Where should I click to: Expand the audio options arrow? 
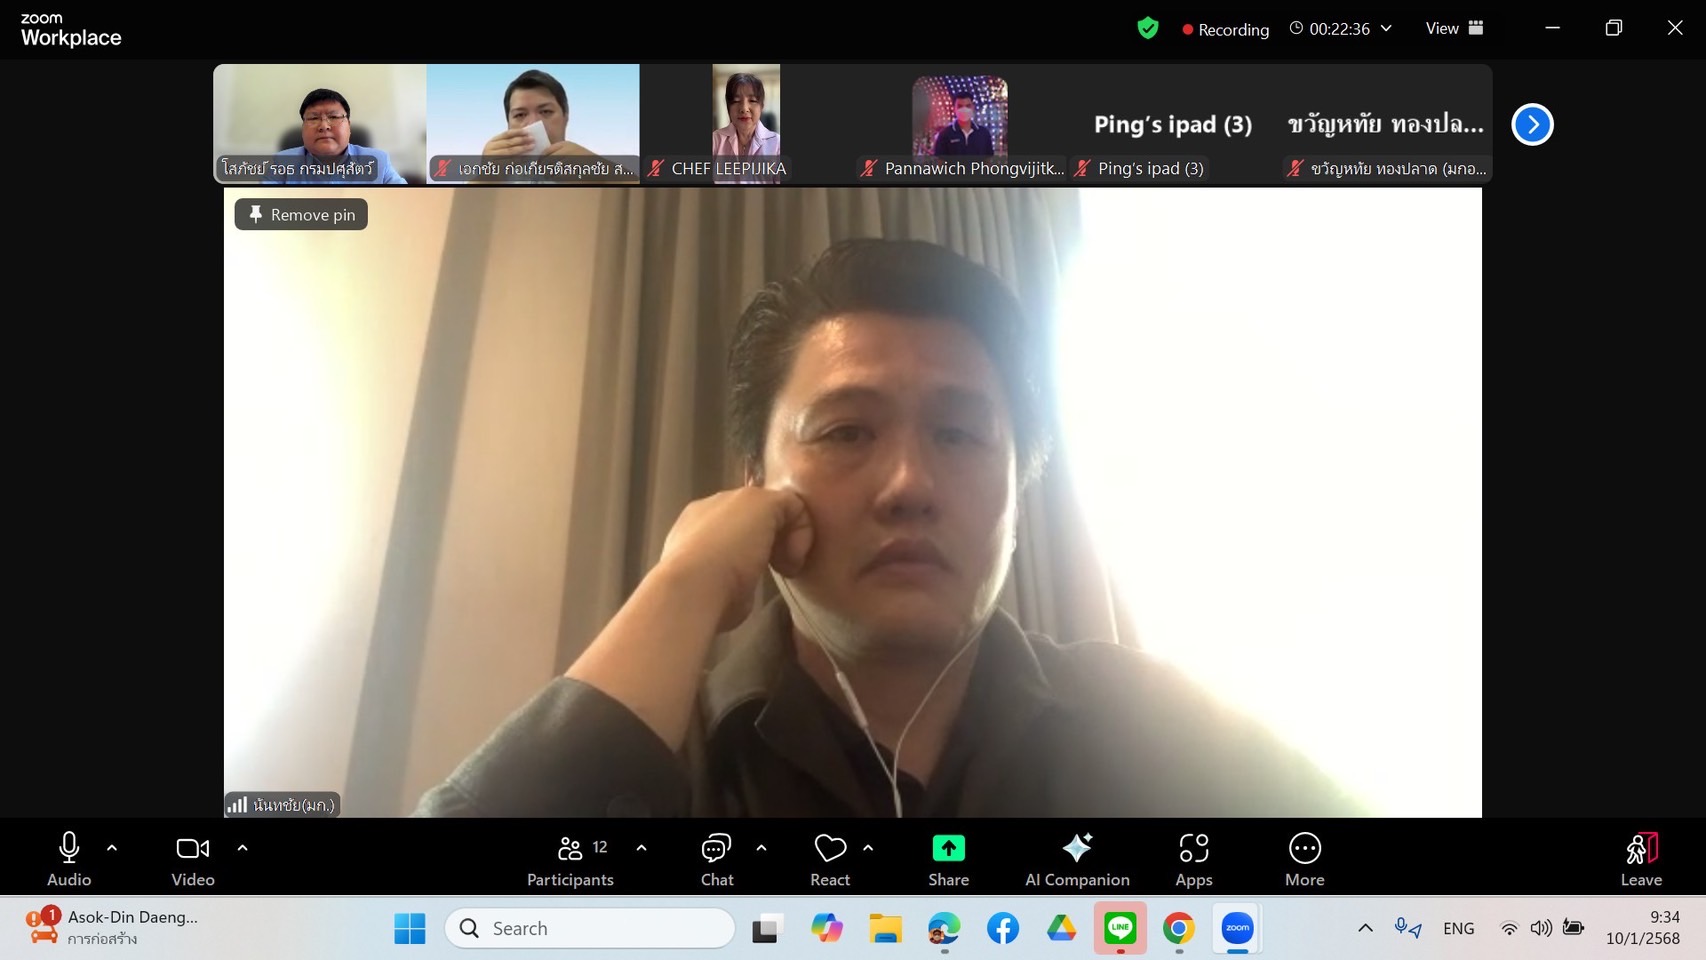click(112, 848)
